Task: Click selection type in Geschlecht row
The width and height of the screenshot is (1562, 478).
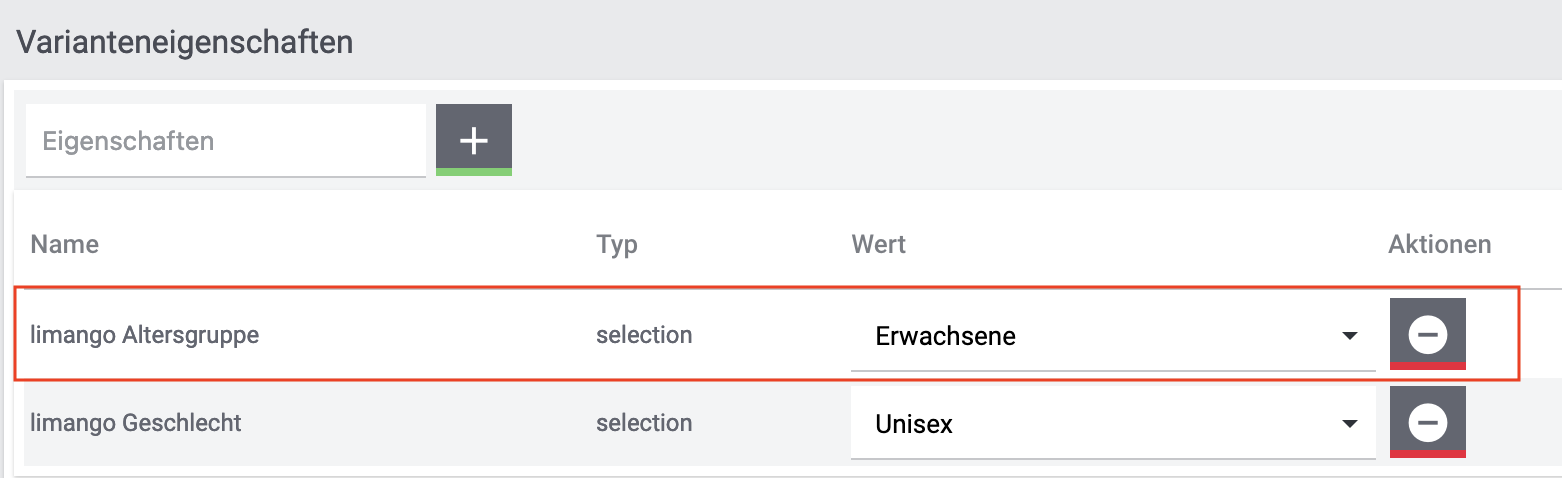Action: click(x=644, y=423)
